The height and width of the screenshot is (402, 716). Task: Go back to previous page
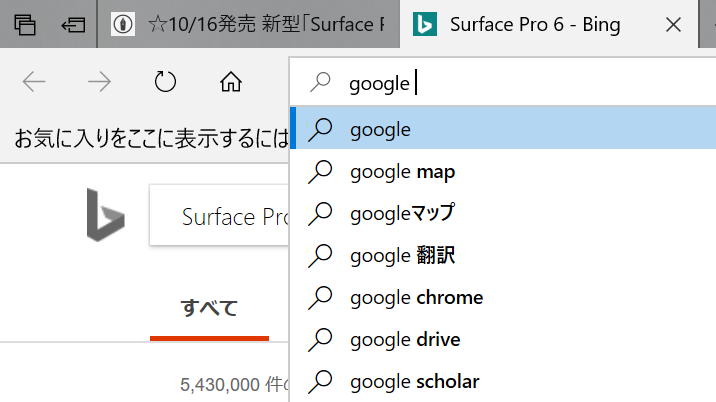[34, 82]
